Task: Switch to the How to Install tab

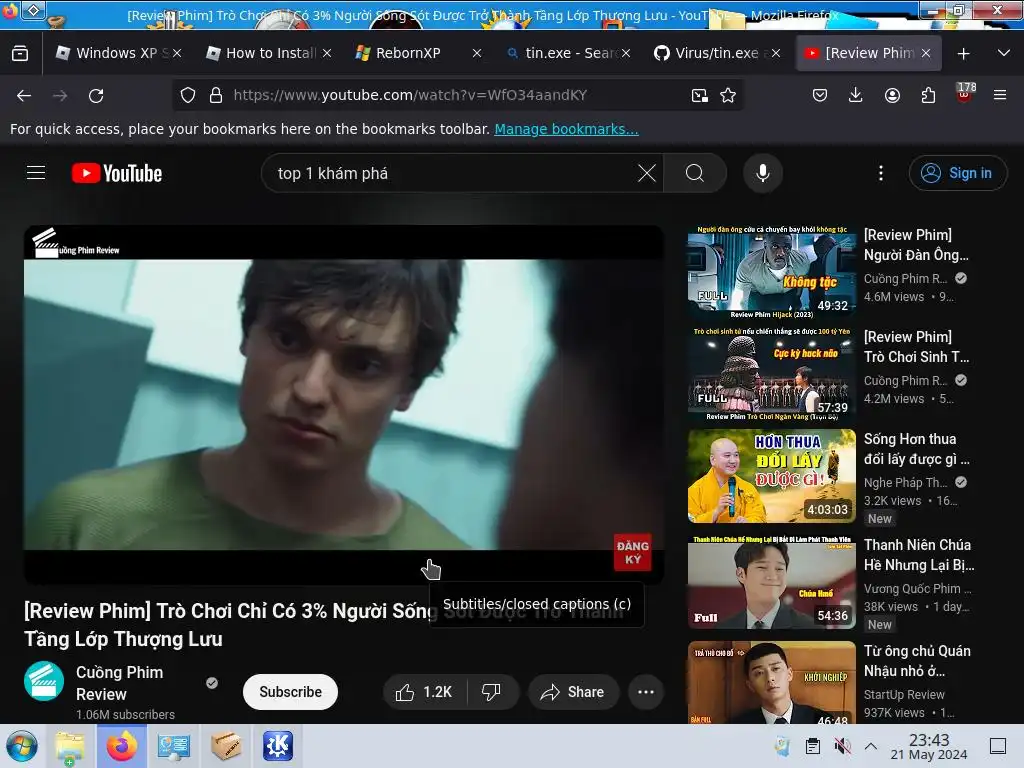Action: click(x=268, y=53)
